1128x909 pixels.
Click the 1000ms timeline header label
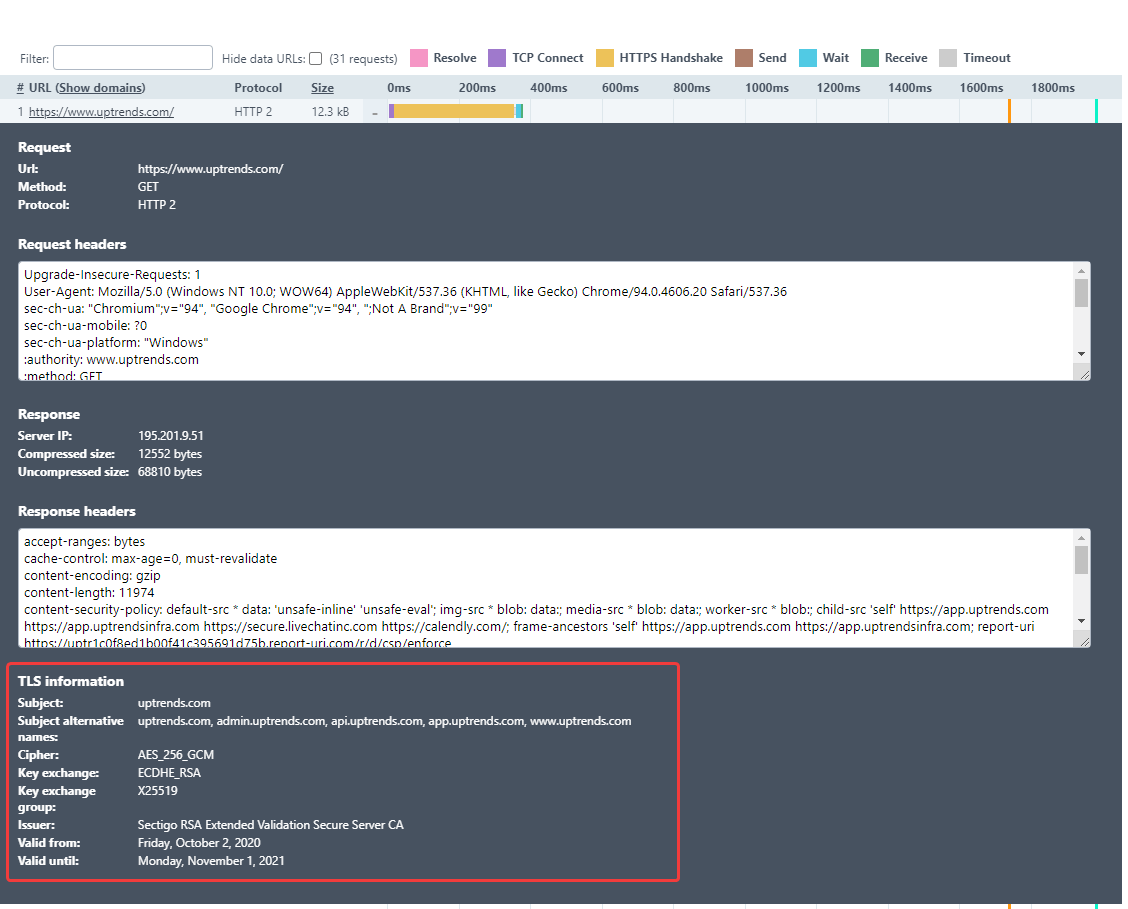(767, 88)
